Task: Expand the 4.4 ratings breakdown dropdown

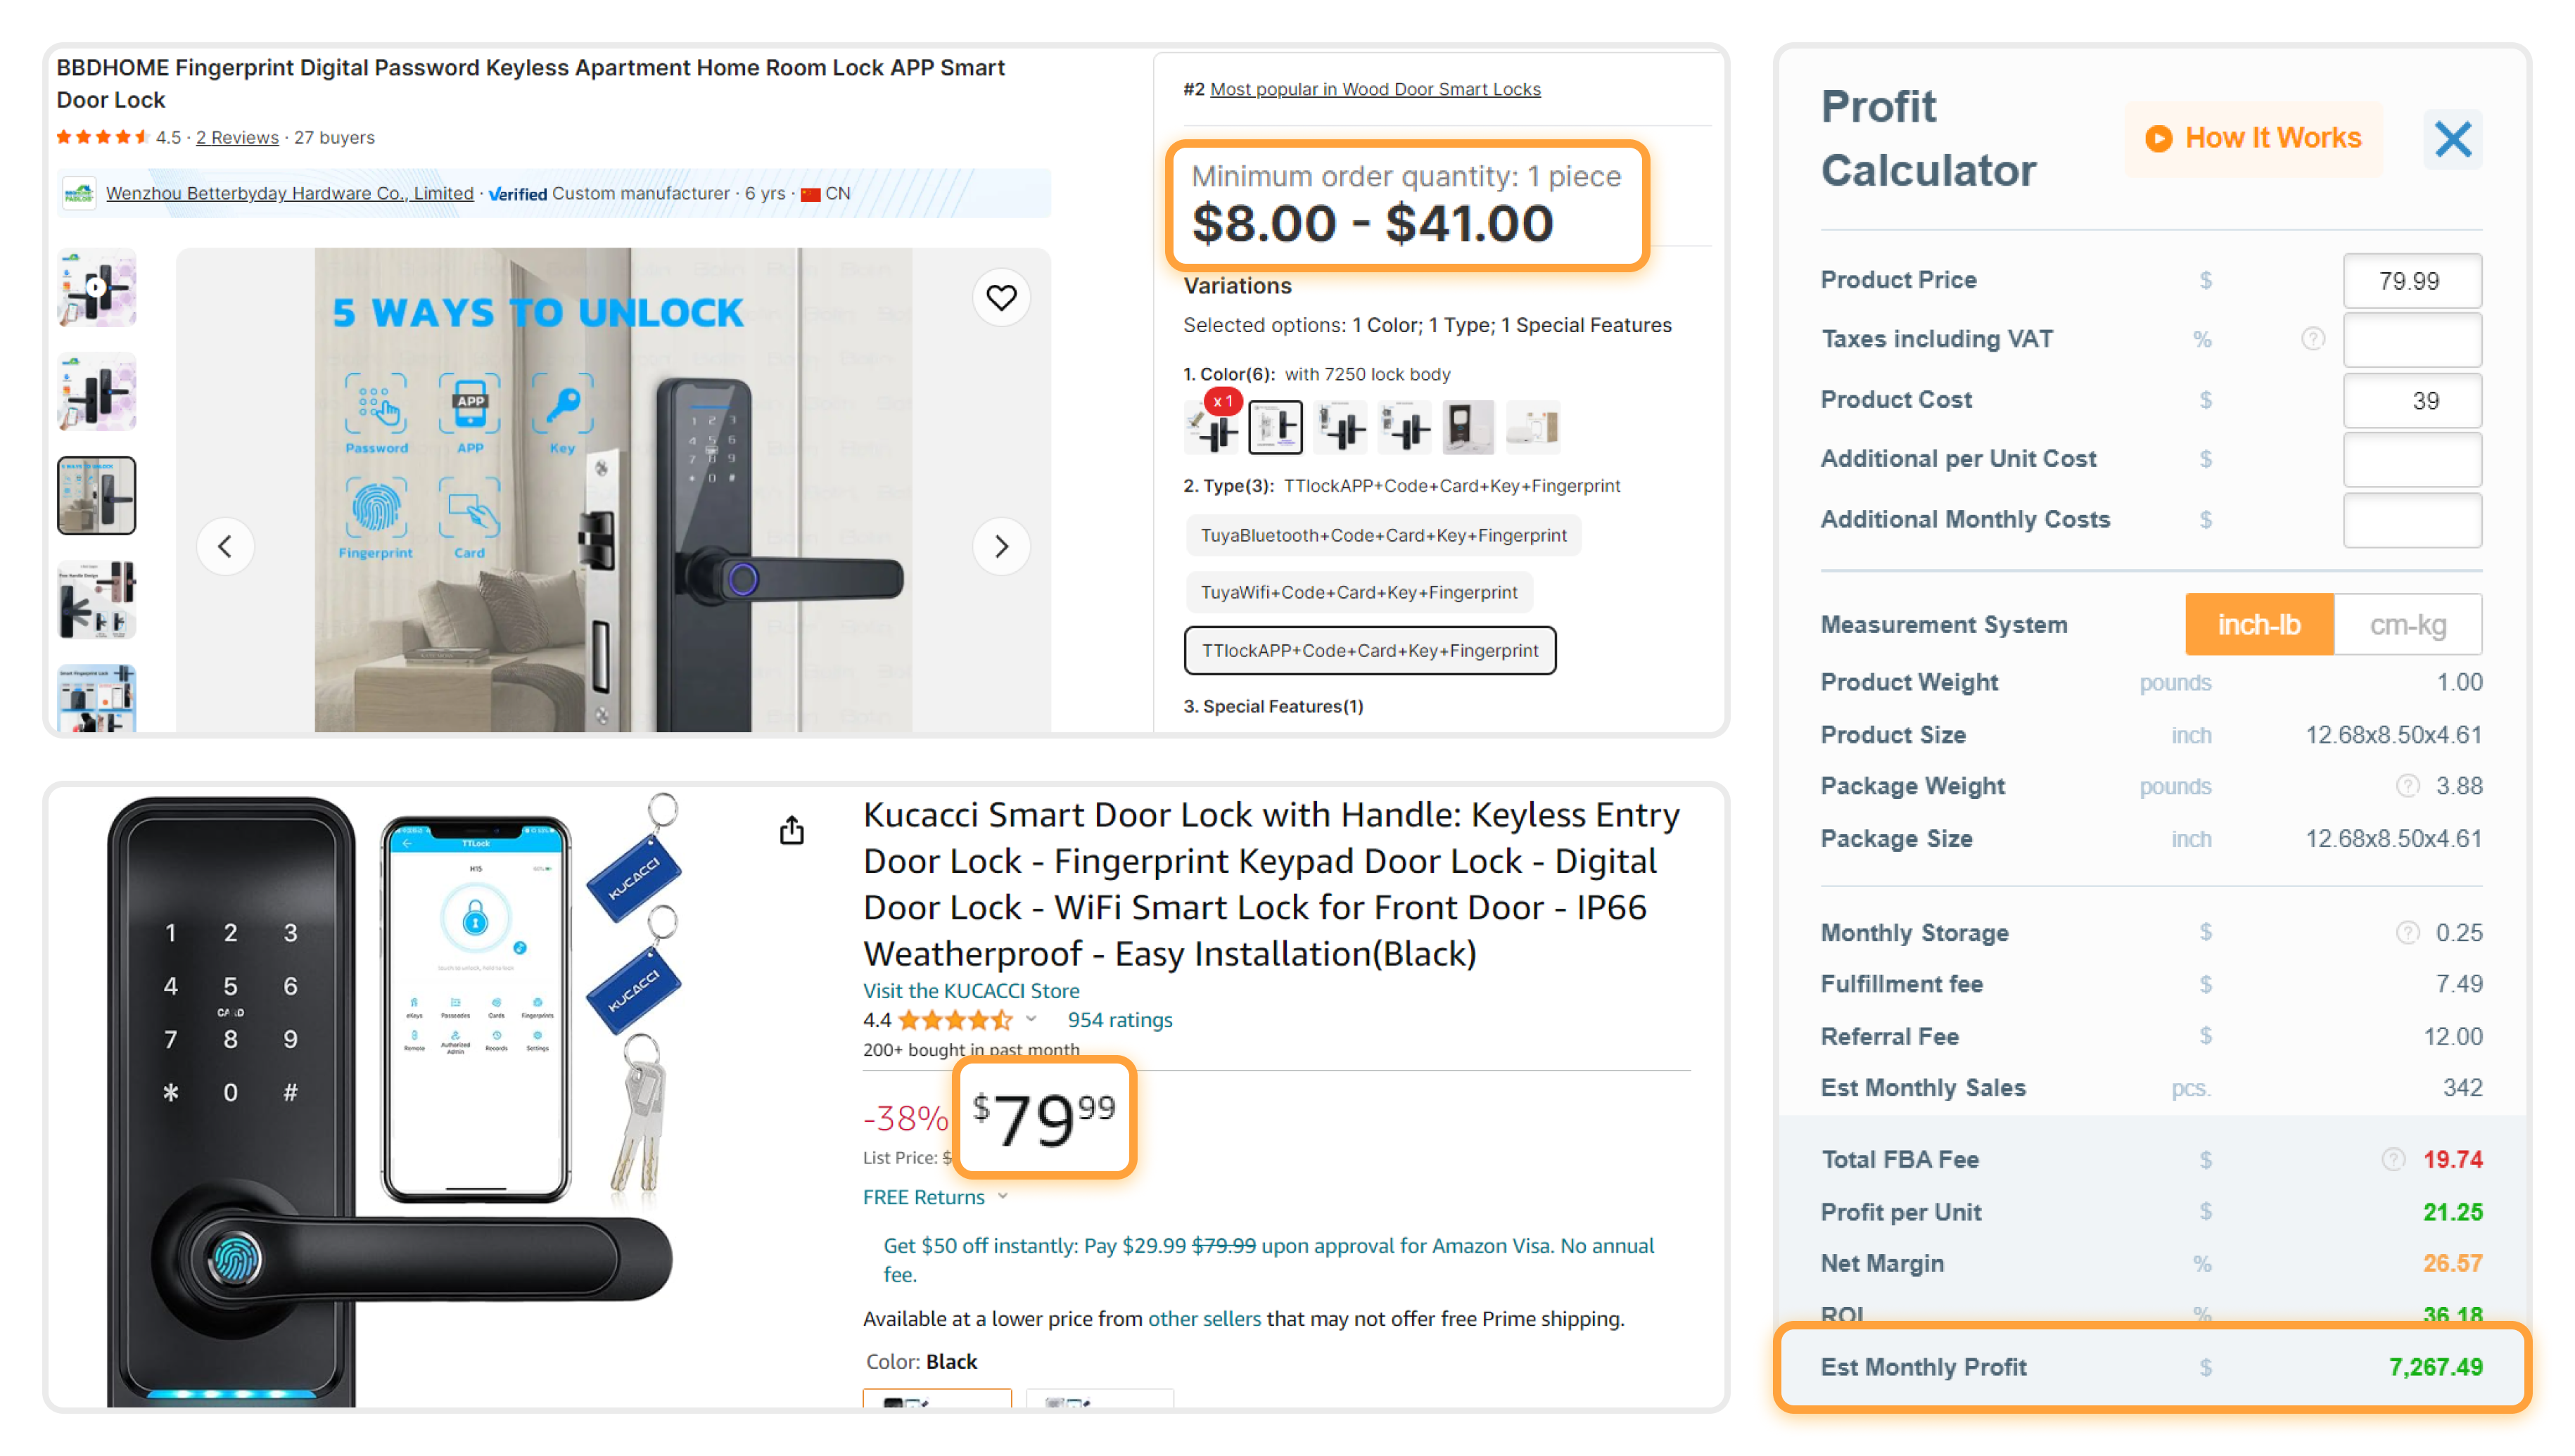Action: [1031, 1020]
